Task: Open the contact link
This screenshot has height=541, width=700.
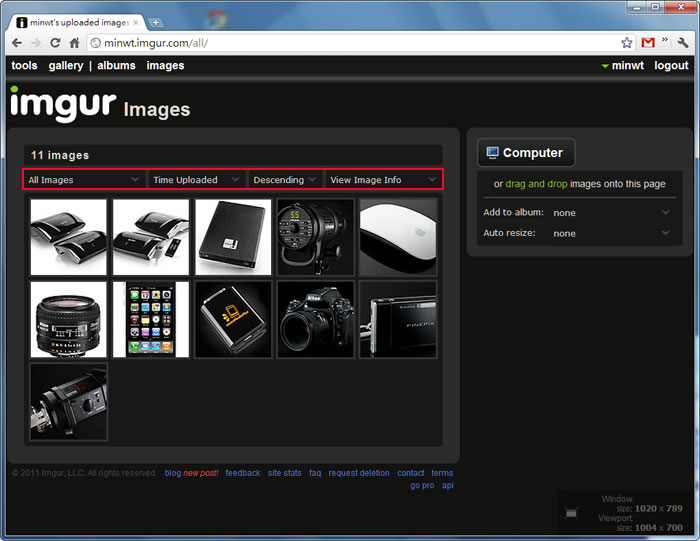Action: [x=411, y=473]
